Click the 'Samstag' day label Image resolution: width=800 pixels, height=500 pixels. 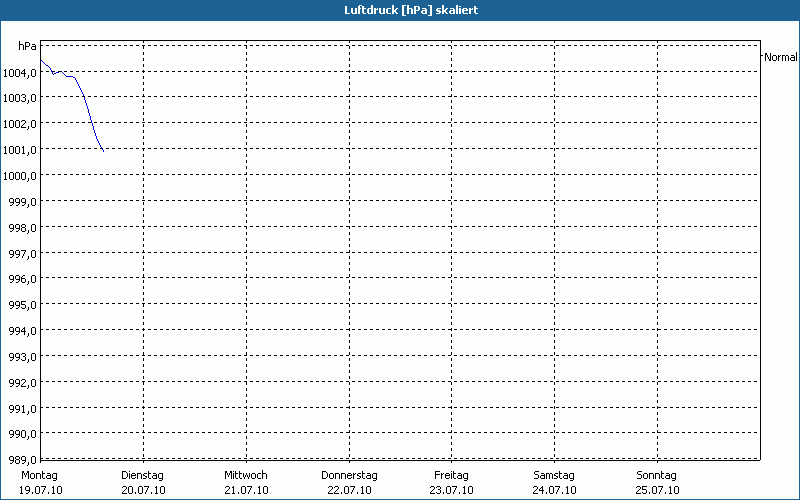554,476
